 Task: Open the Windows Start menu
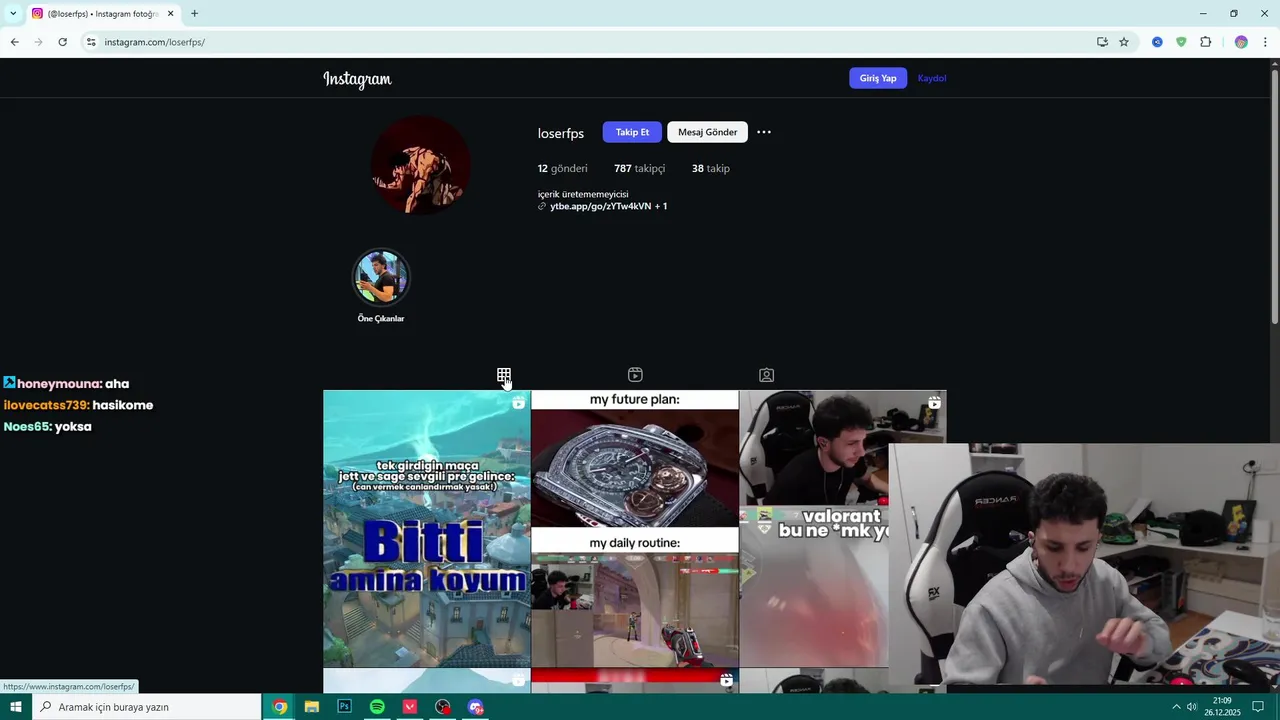click(x=15, y=707)
